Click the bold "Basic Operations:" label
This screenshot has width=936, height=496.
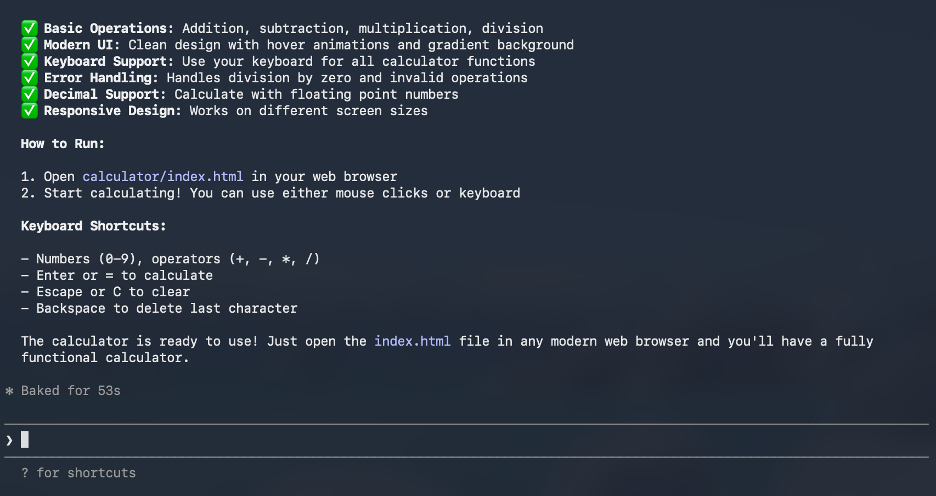[108, 28]
